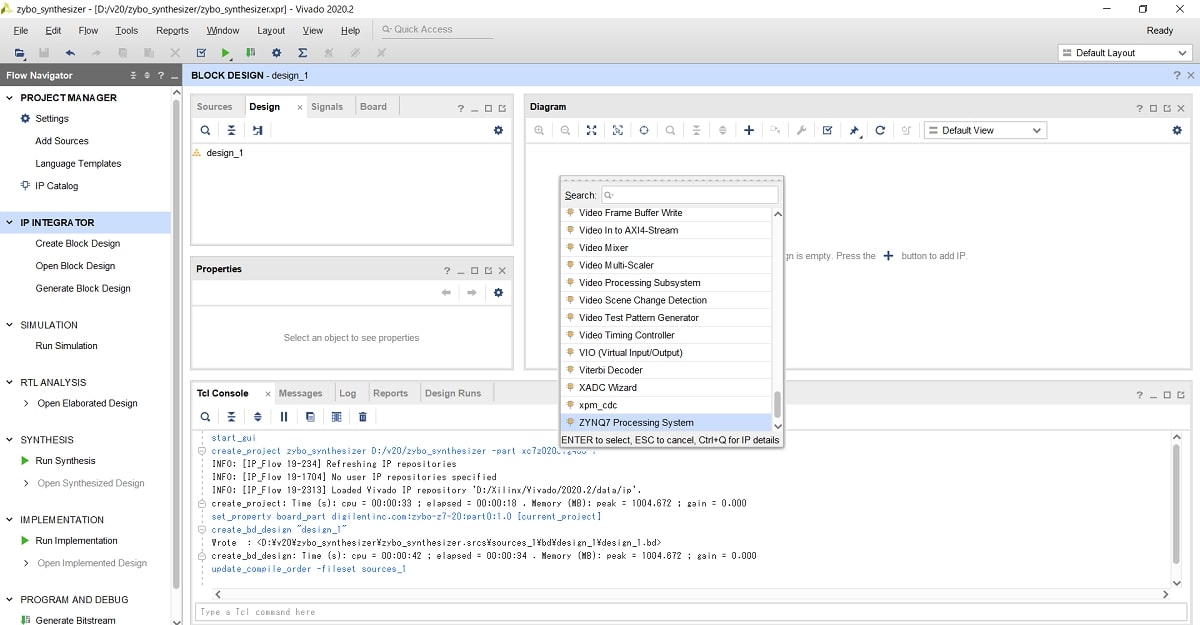Open the Tools menu
Screen dimensions: 1200x625
tap(127, 31)
